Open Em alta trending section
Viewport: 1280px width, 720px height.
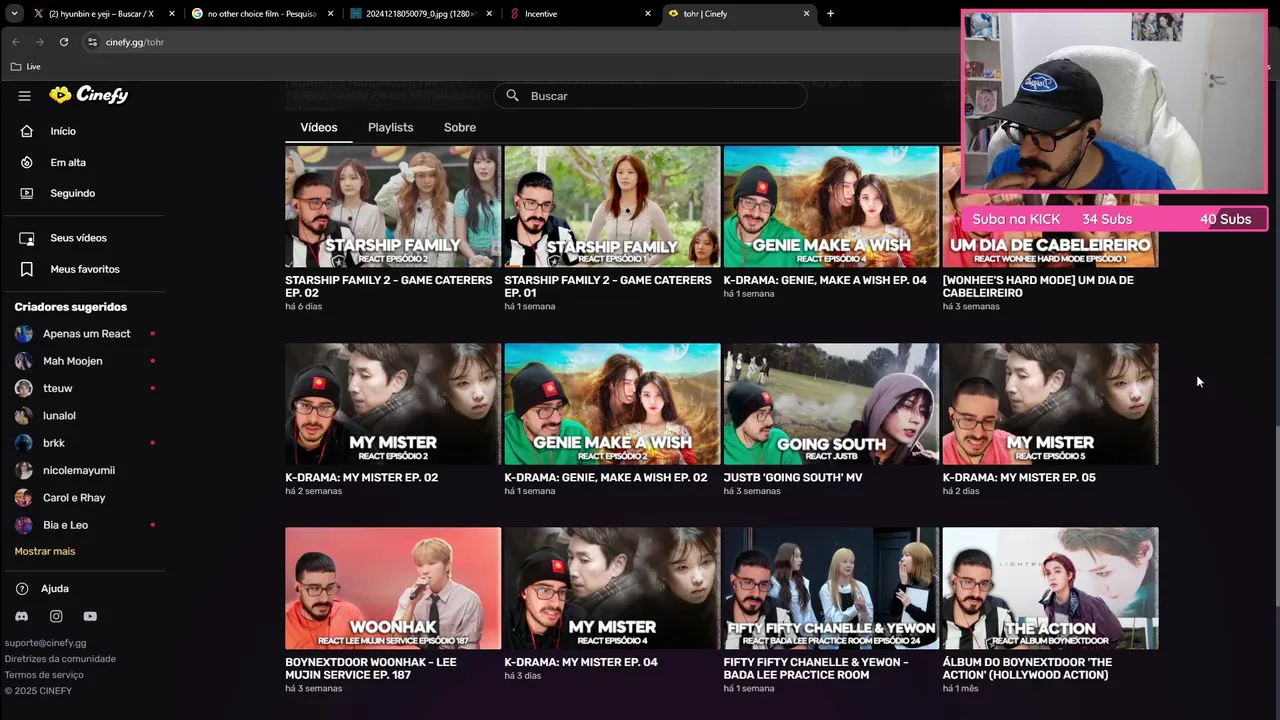click(67, 162)
